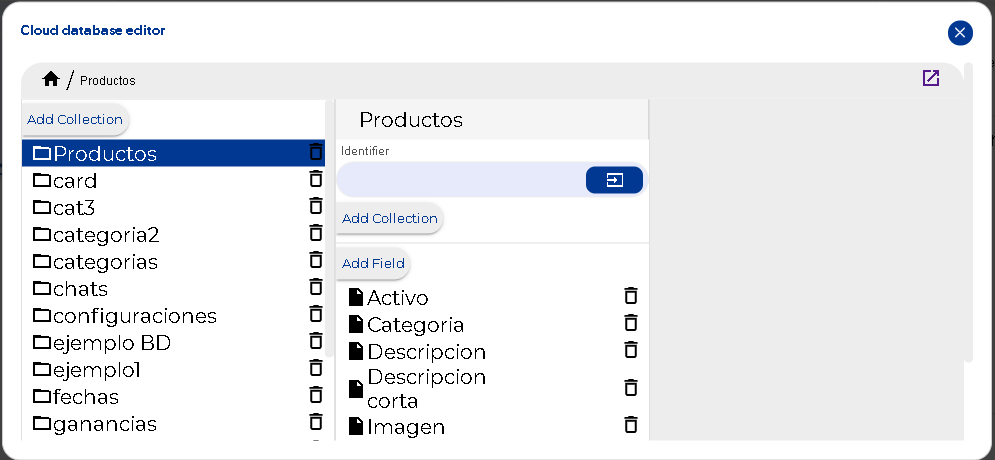Submit identifier with the arrow button
995x460 pixels.
614,180
